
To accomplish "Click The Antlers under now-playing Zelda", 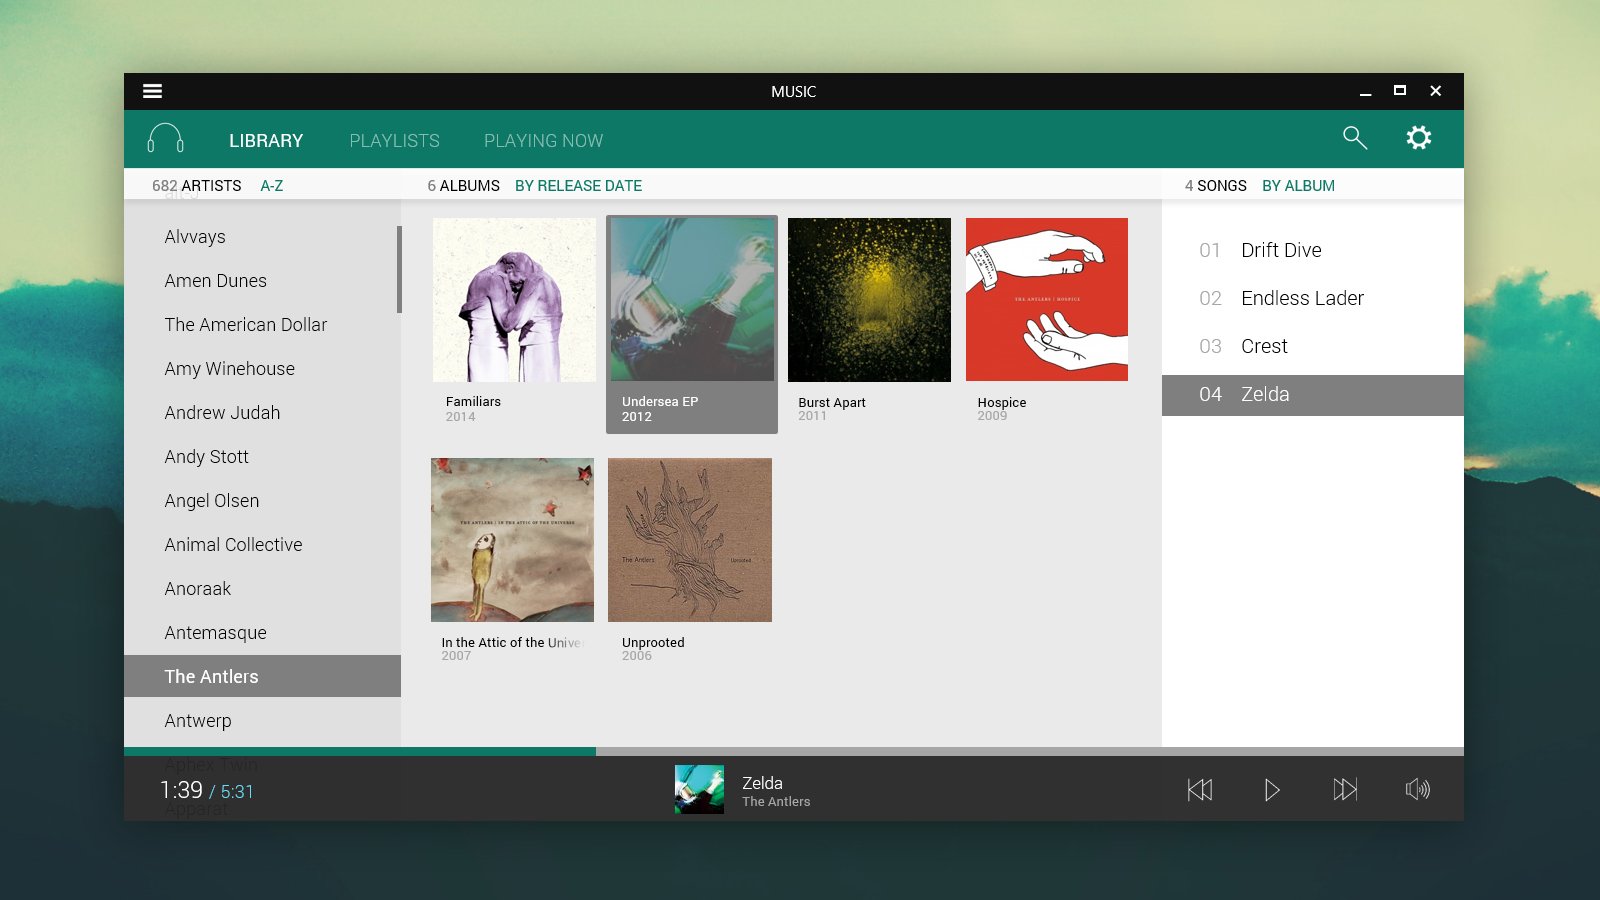I will coord(776,802).
